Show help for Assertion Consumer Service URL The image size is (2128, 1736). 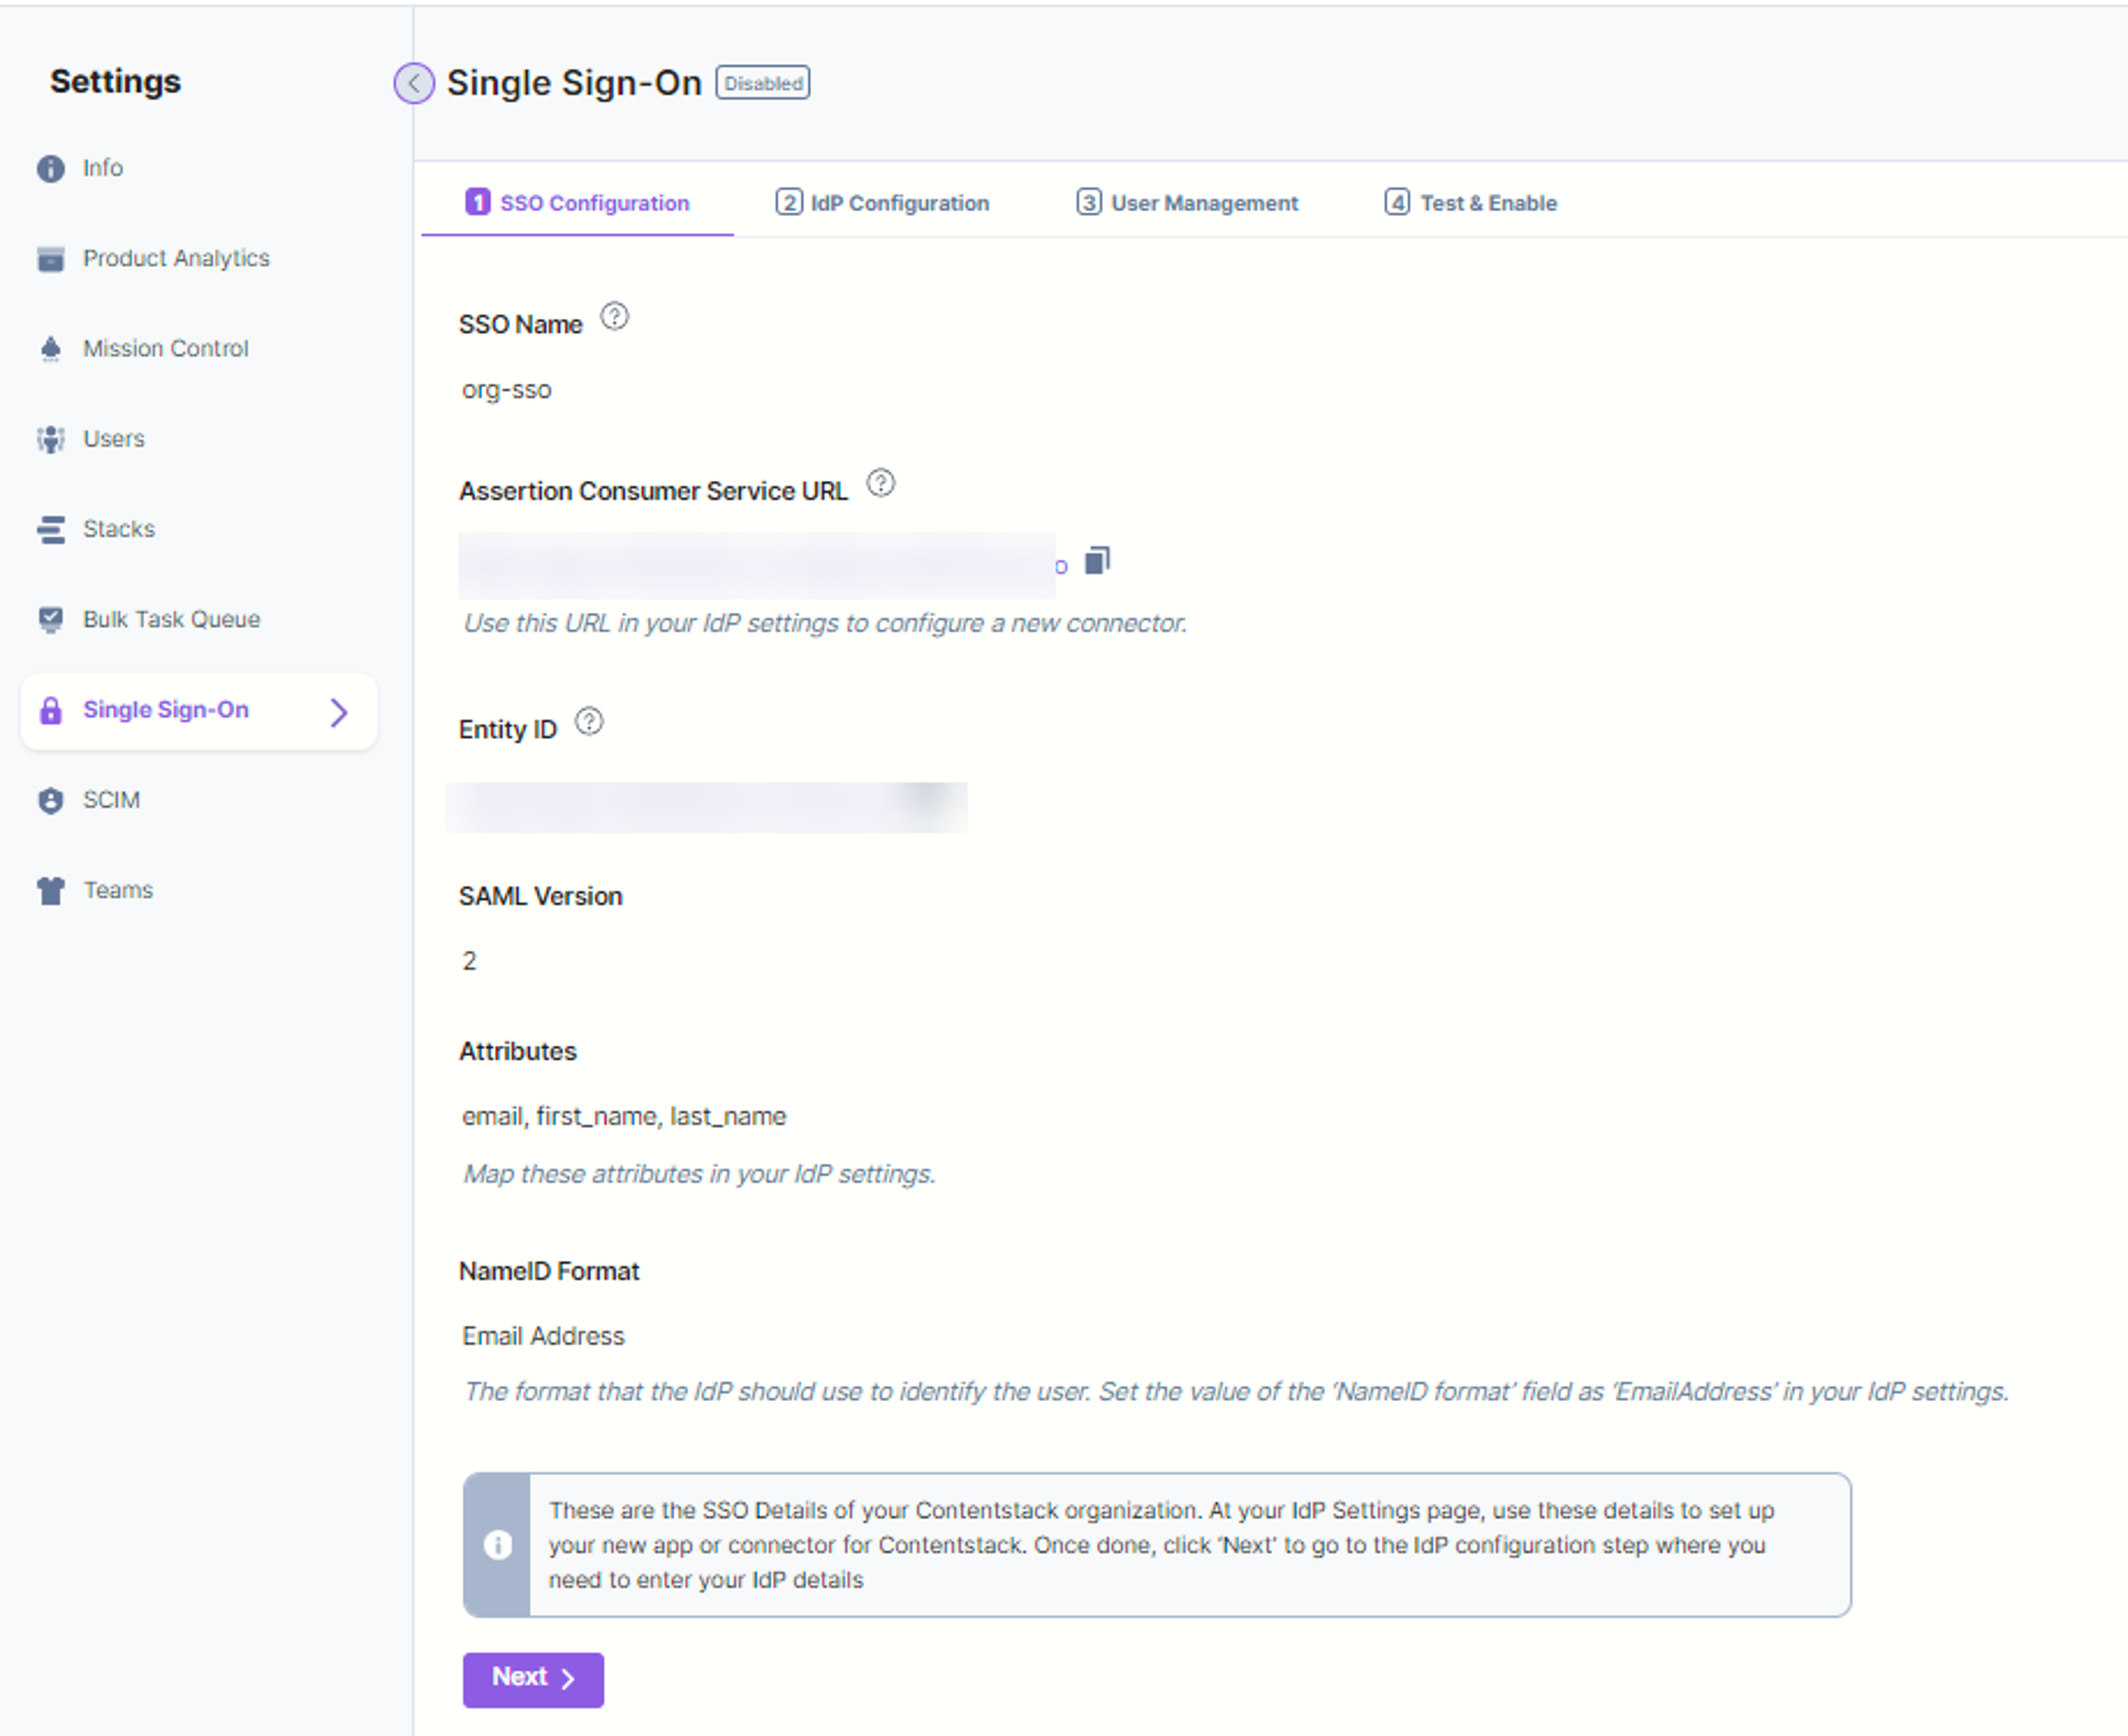880,484
